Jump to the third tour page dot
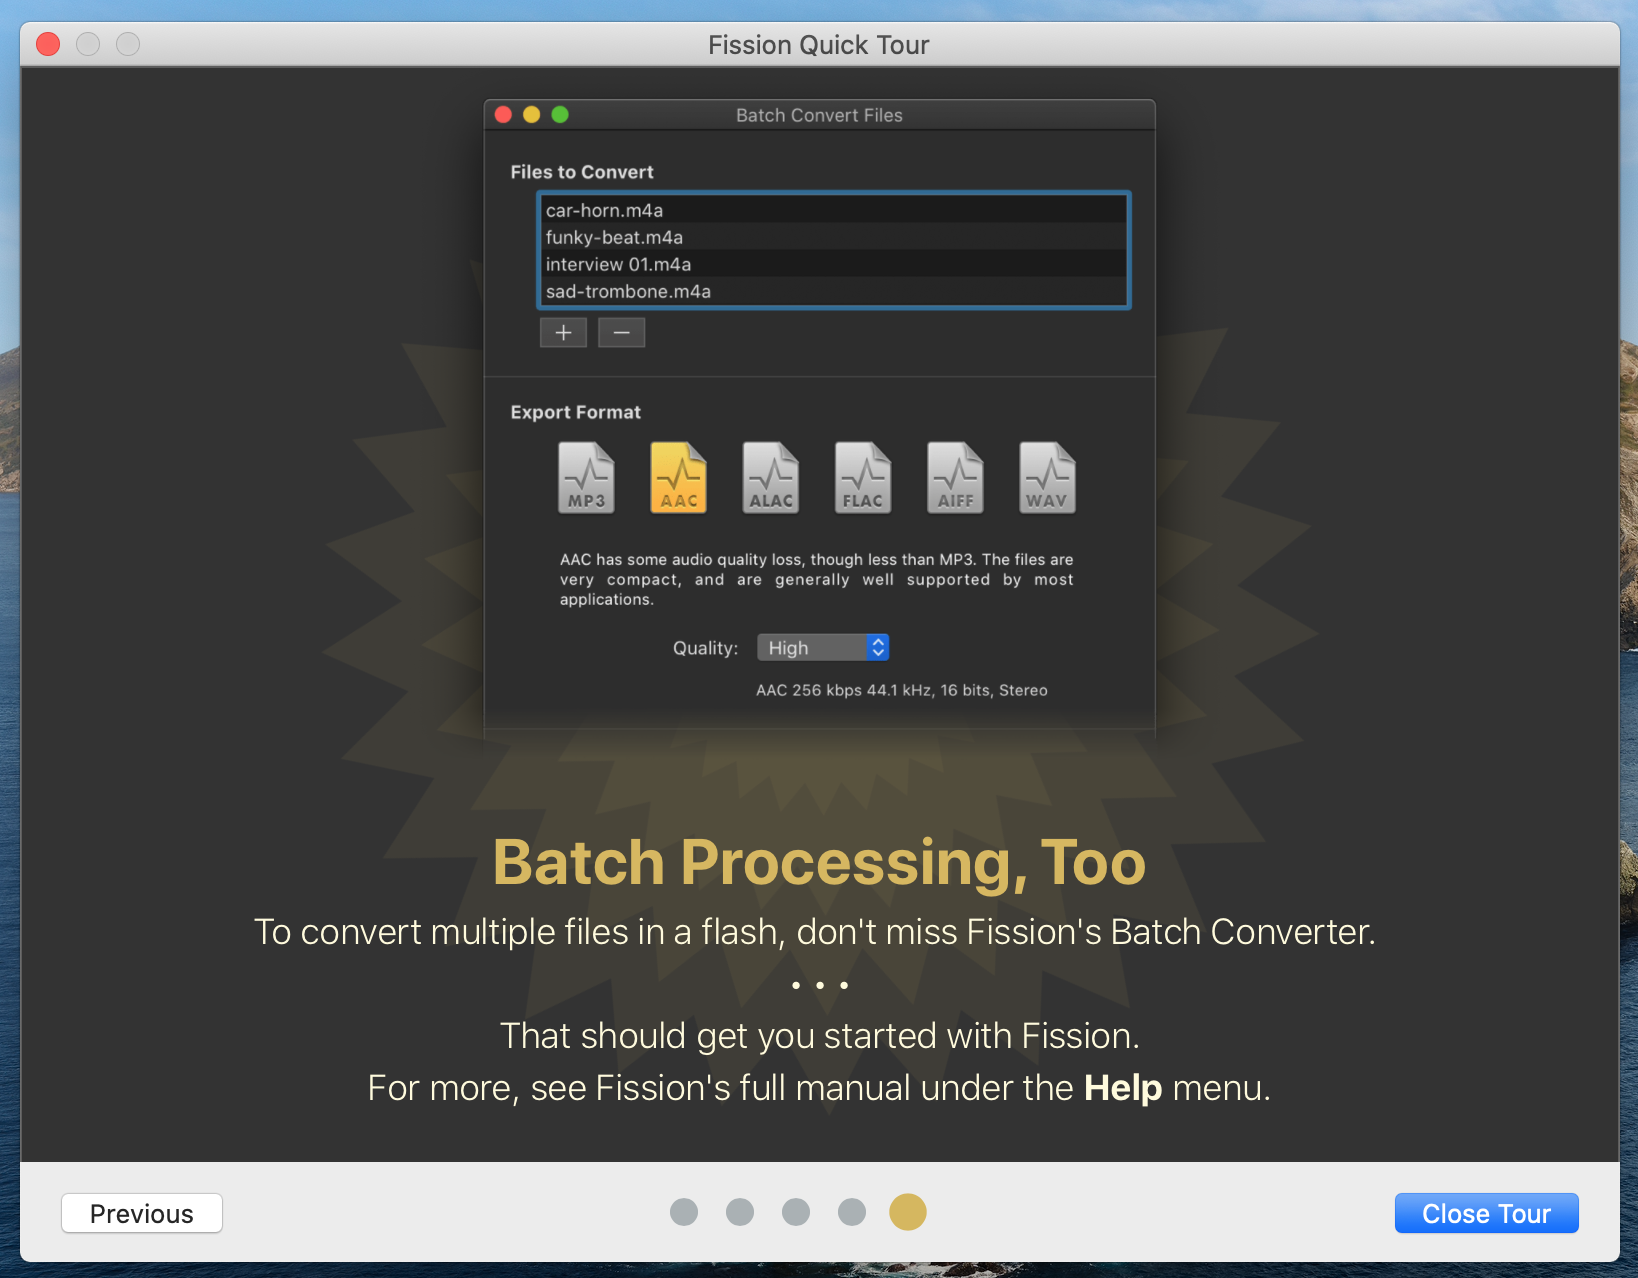 (796, 1212)
